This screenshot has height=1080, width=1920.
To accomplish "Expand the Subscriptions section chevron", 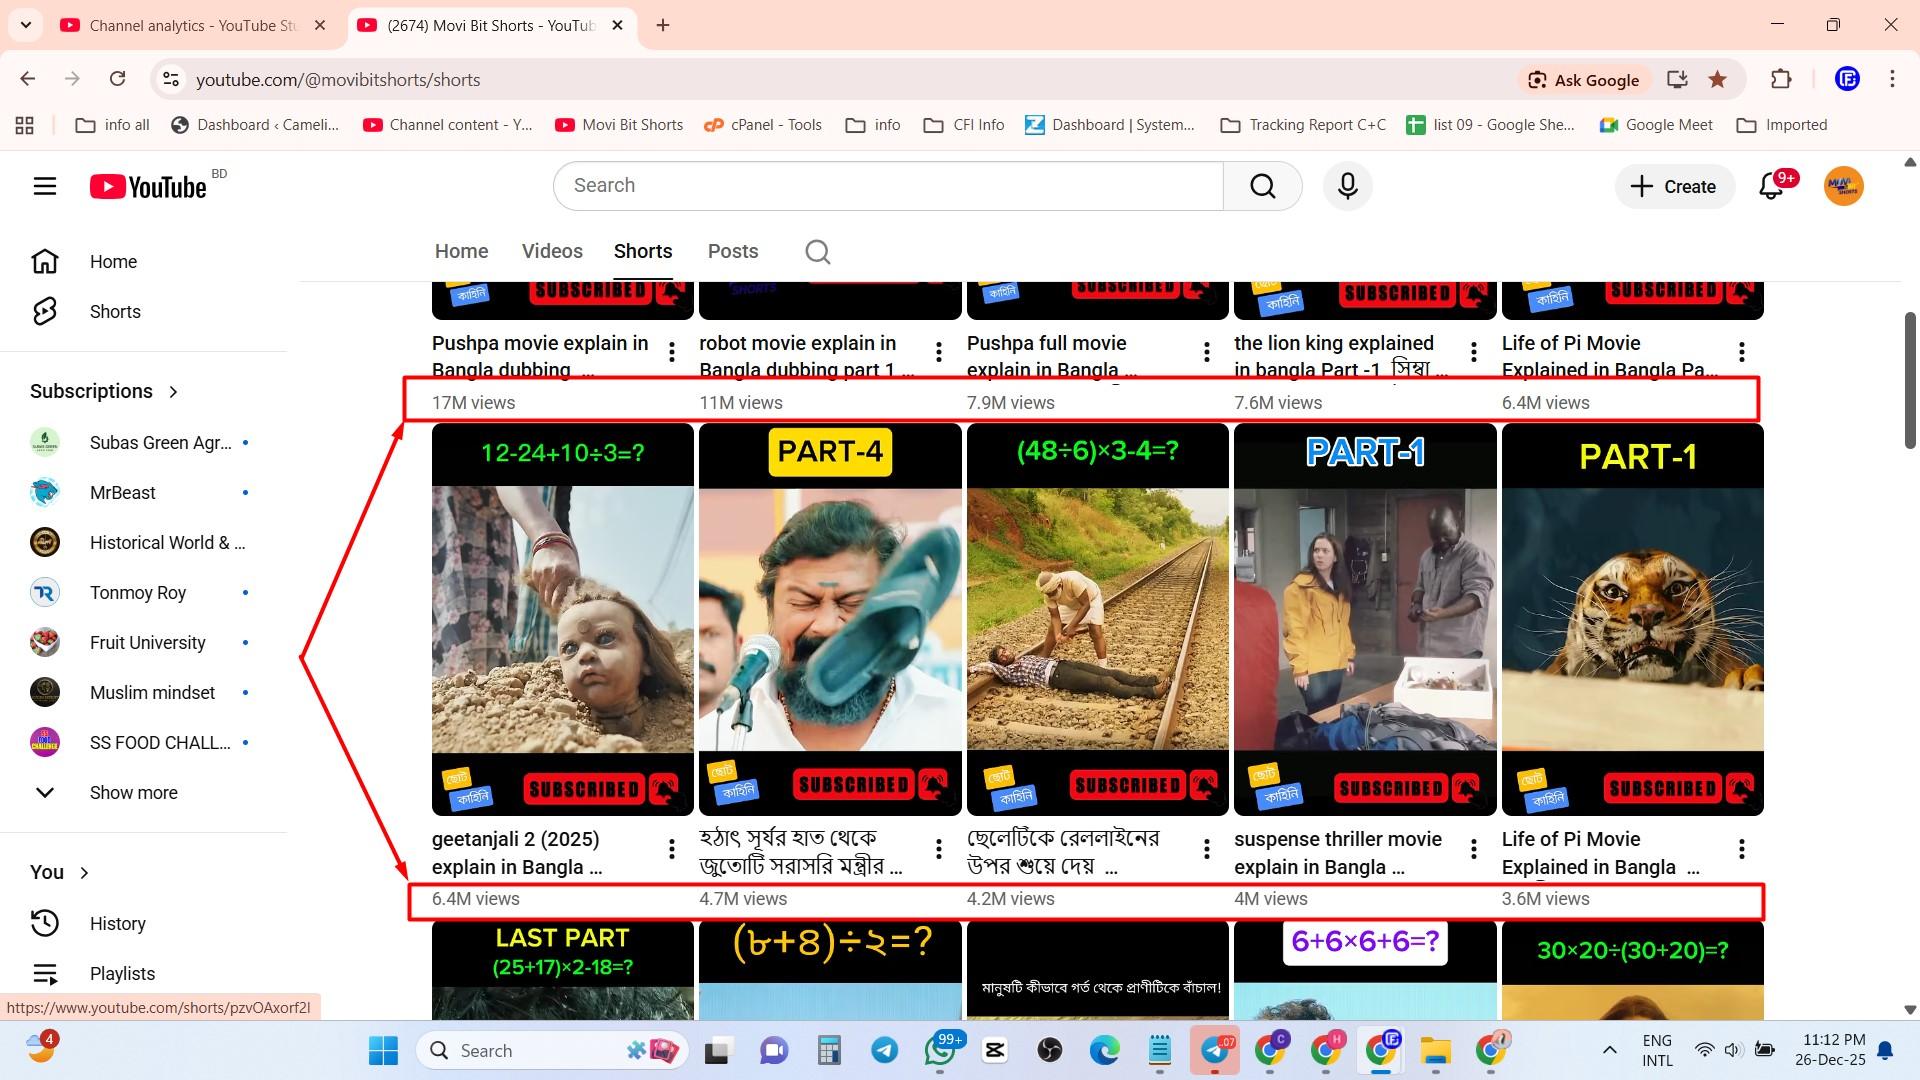I will (173, 392).
